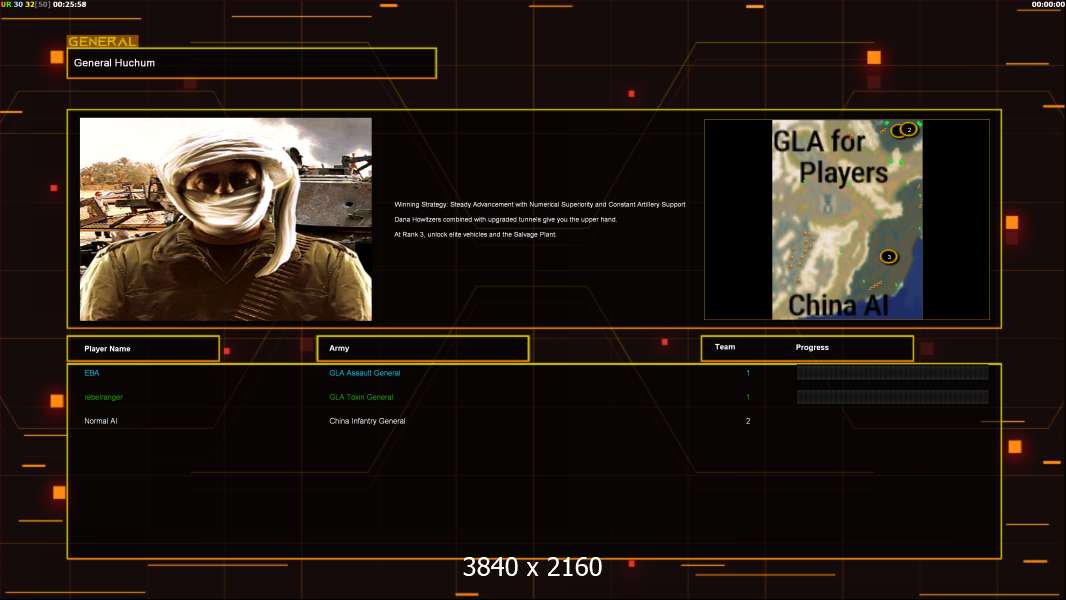The width and height of the screenshot is (1066, 600).
Task: Click rebelranger's loading progress bar
Action: [x=892, y=397]
